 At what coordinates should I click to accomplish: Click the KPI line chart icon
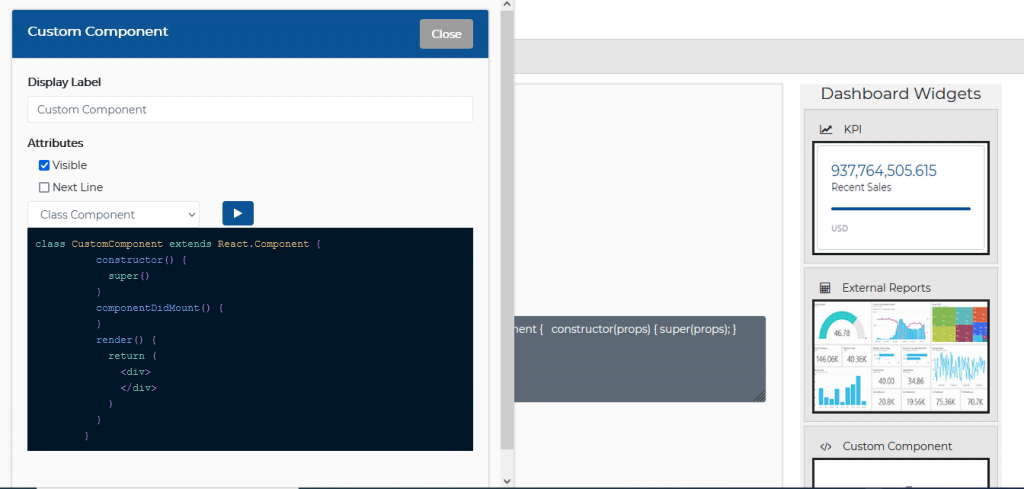pos(826,129)
